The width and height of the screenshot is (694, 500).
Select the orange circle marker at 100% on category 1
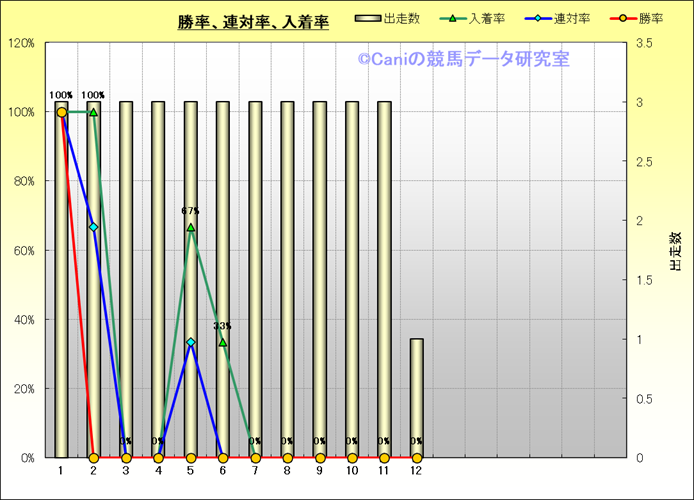pyautogui.click(x=61, y=112)
